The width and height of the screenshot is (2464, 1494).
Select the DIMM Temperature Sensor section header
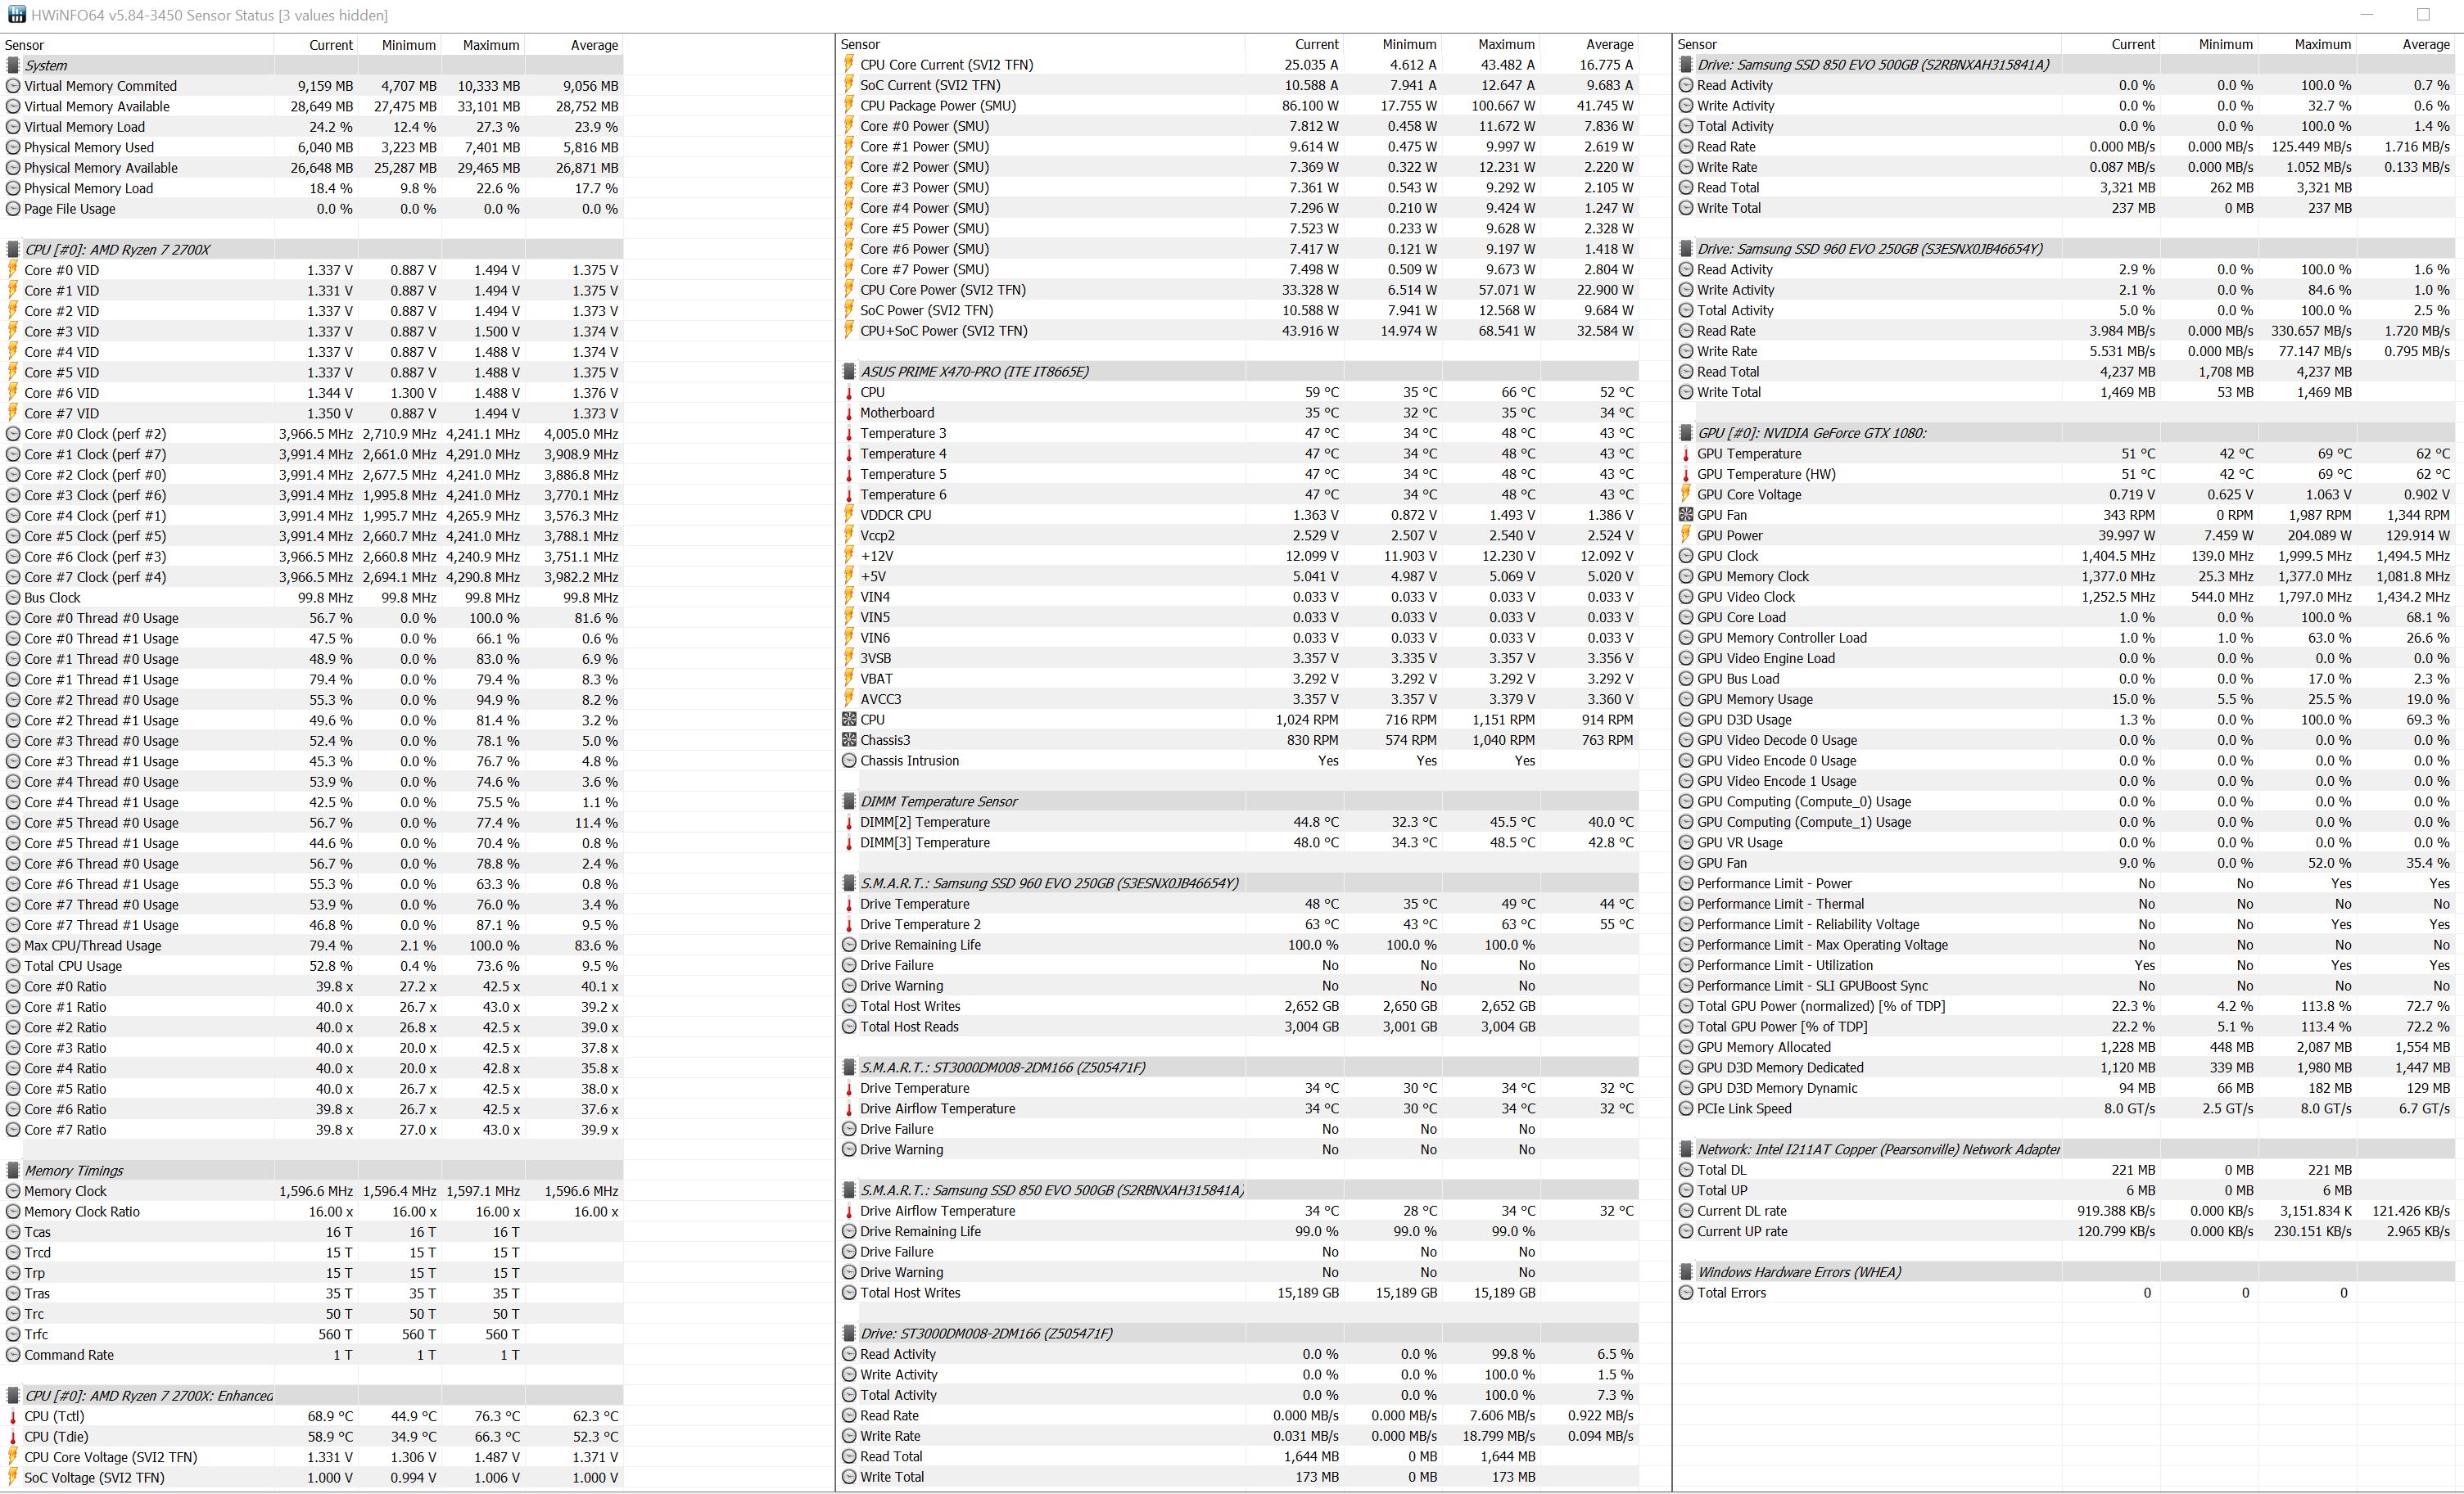click(x=1238, y=801)
